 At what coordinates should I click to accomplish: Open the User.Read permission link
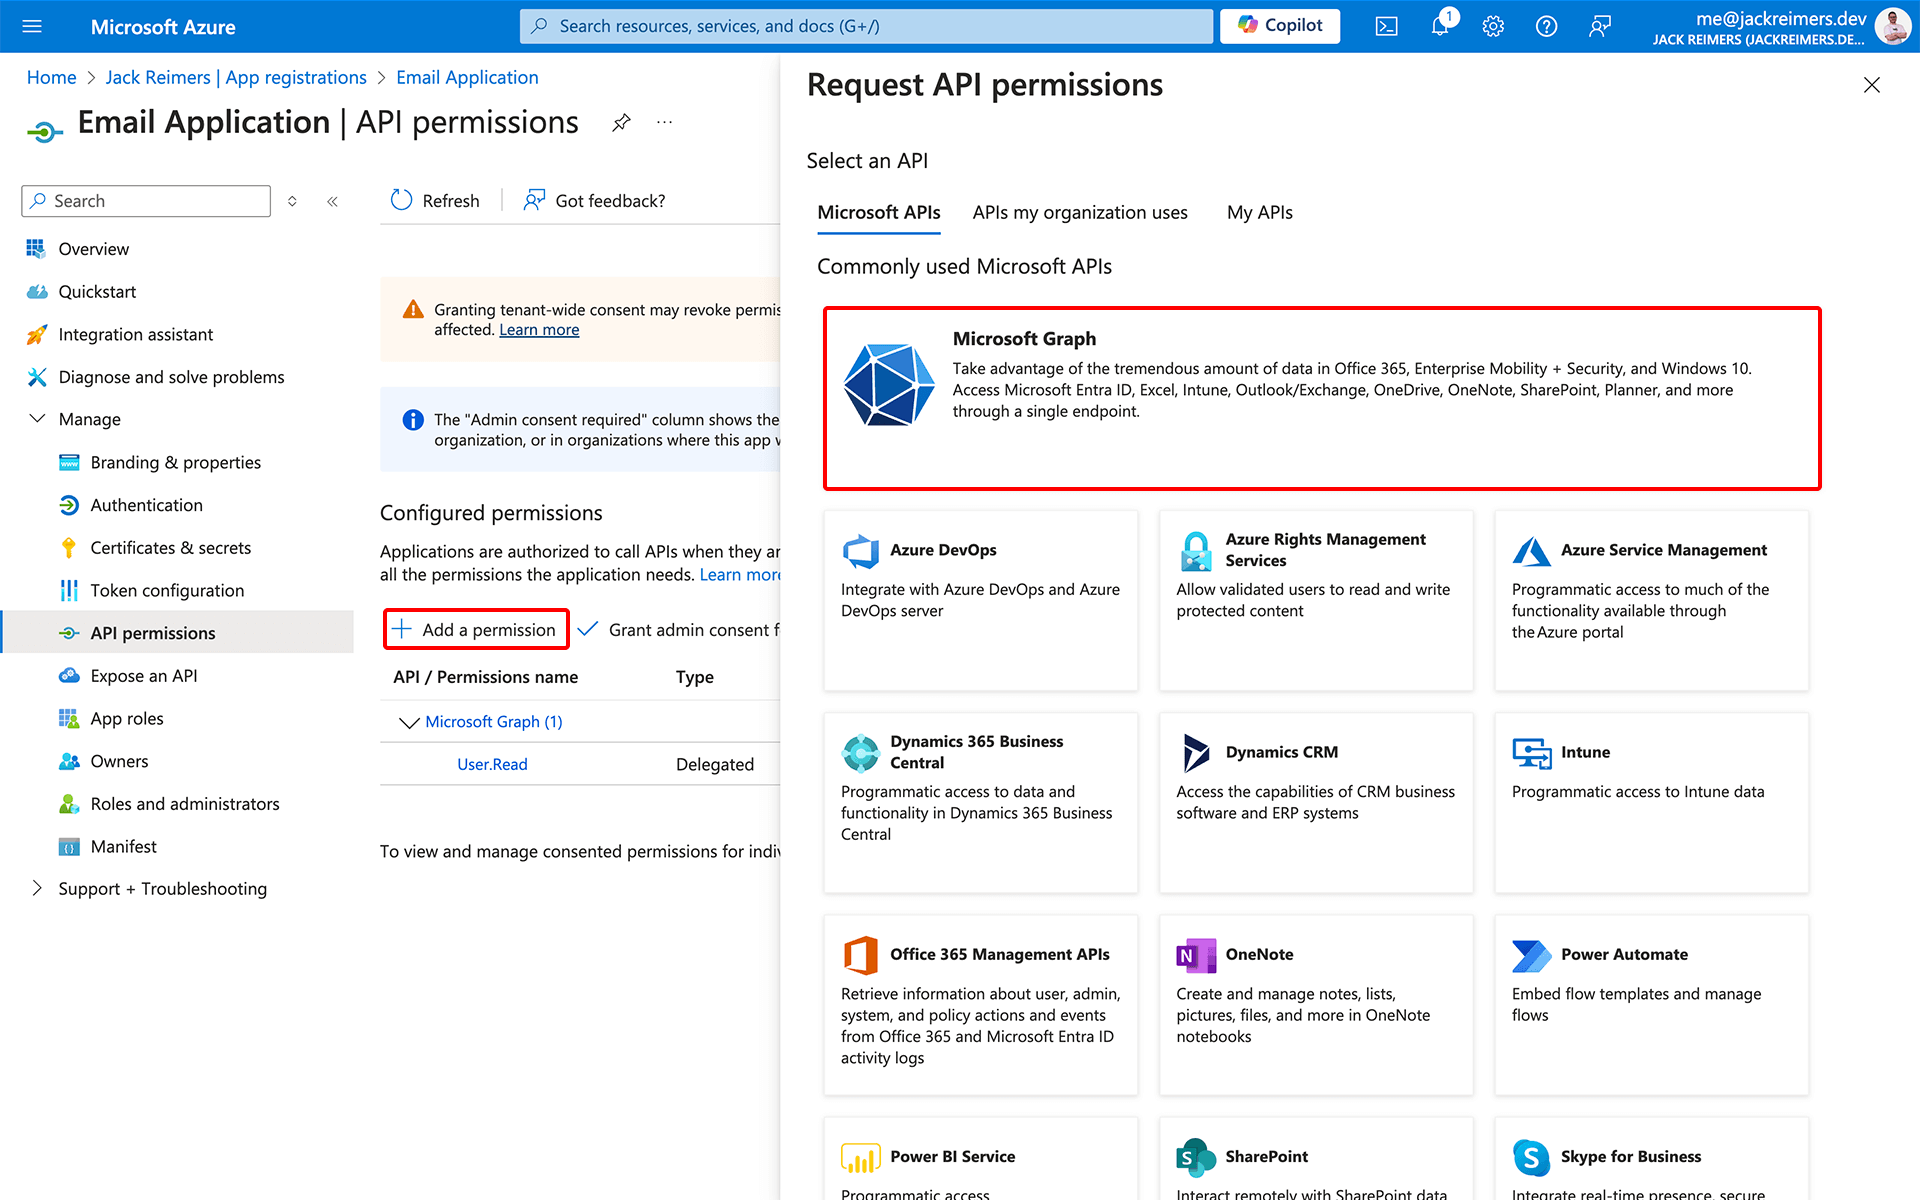[x=492, y=765]
